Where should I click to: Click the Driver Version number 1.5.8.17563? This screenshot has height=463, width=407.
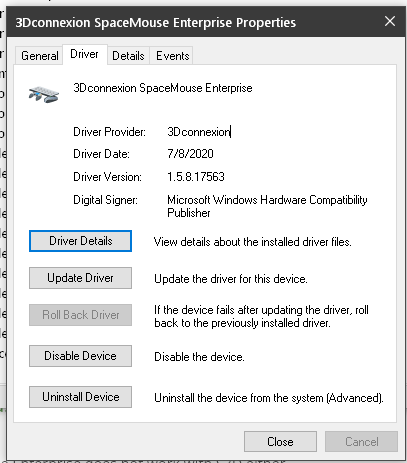[x=196, y=177]
